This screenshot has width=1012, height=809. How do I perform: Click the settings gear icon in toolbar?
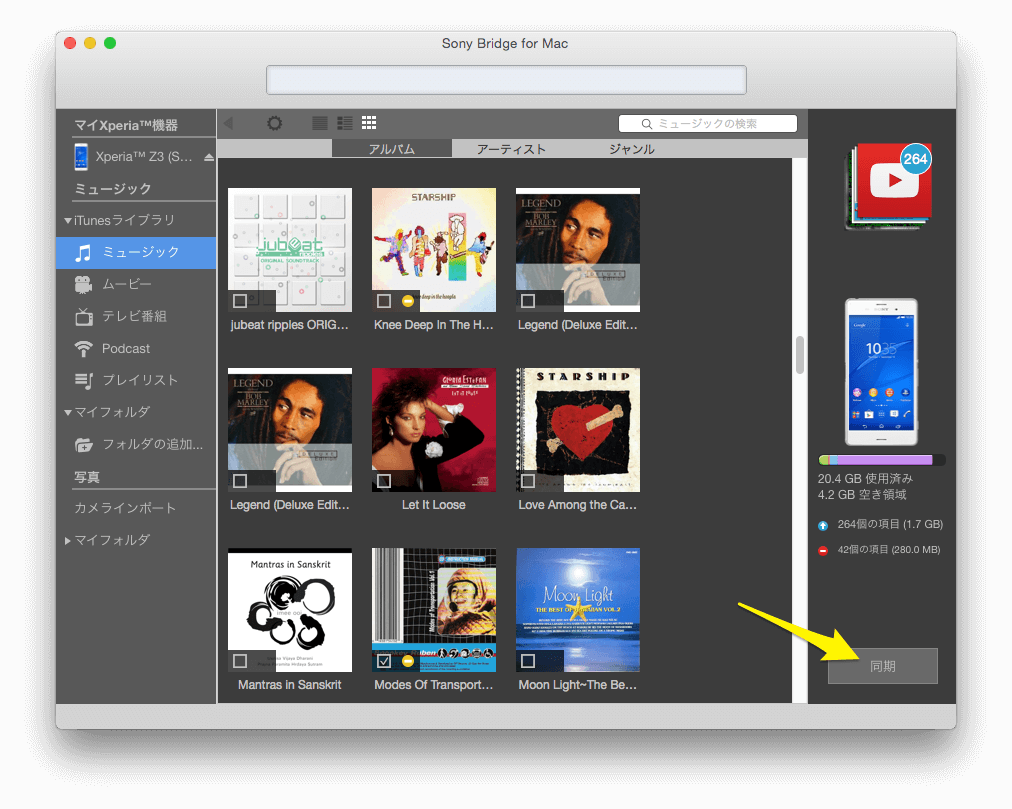coord(274,123)
